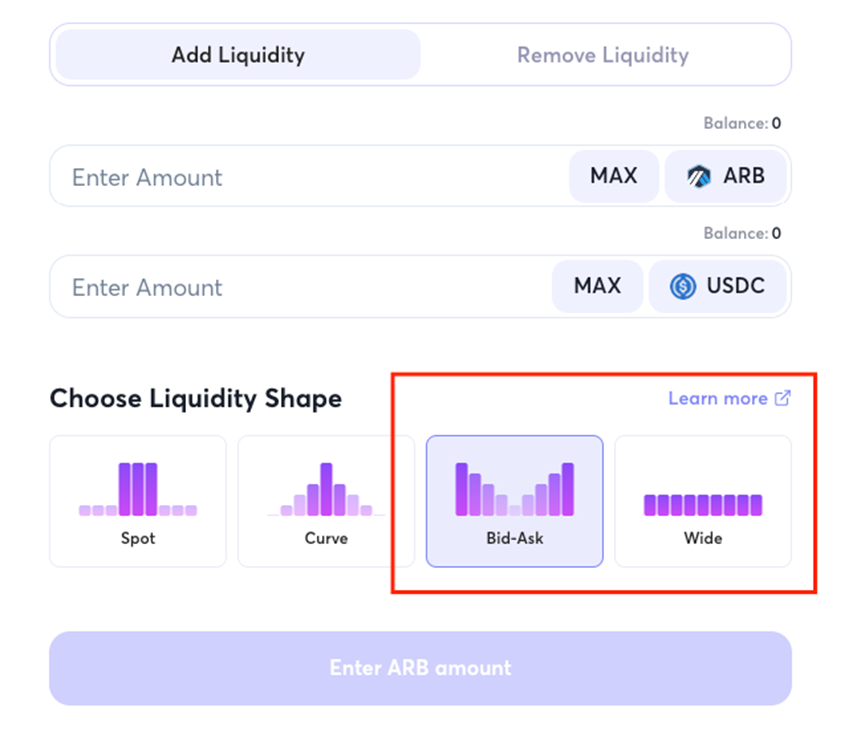This screenshot has width=865, height=744.
Task: Choose the Spot distribution option
Action: [137, 500]
